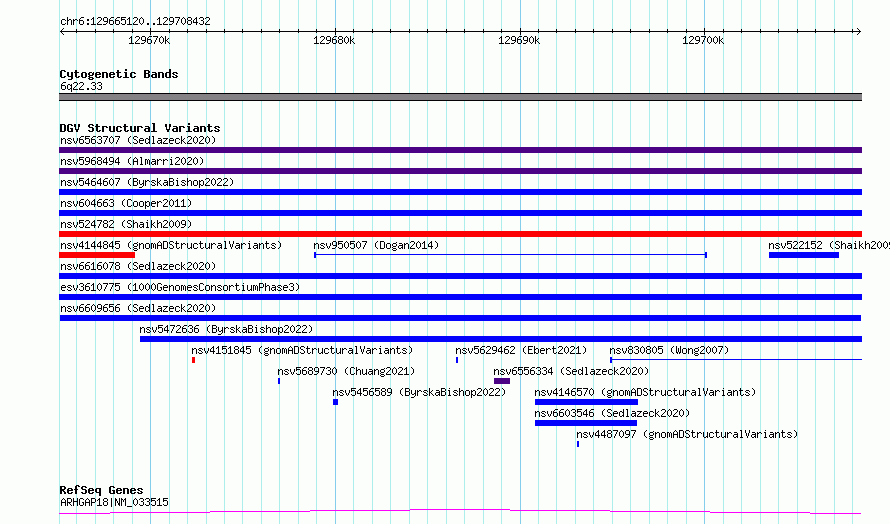Click the 129680k ruler position label

[334, 40]
